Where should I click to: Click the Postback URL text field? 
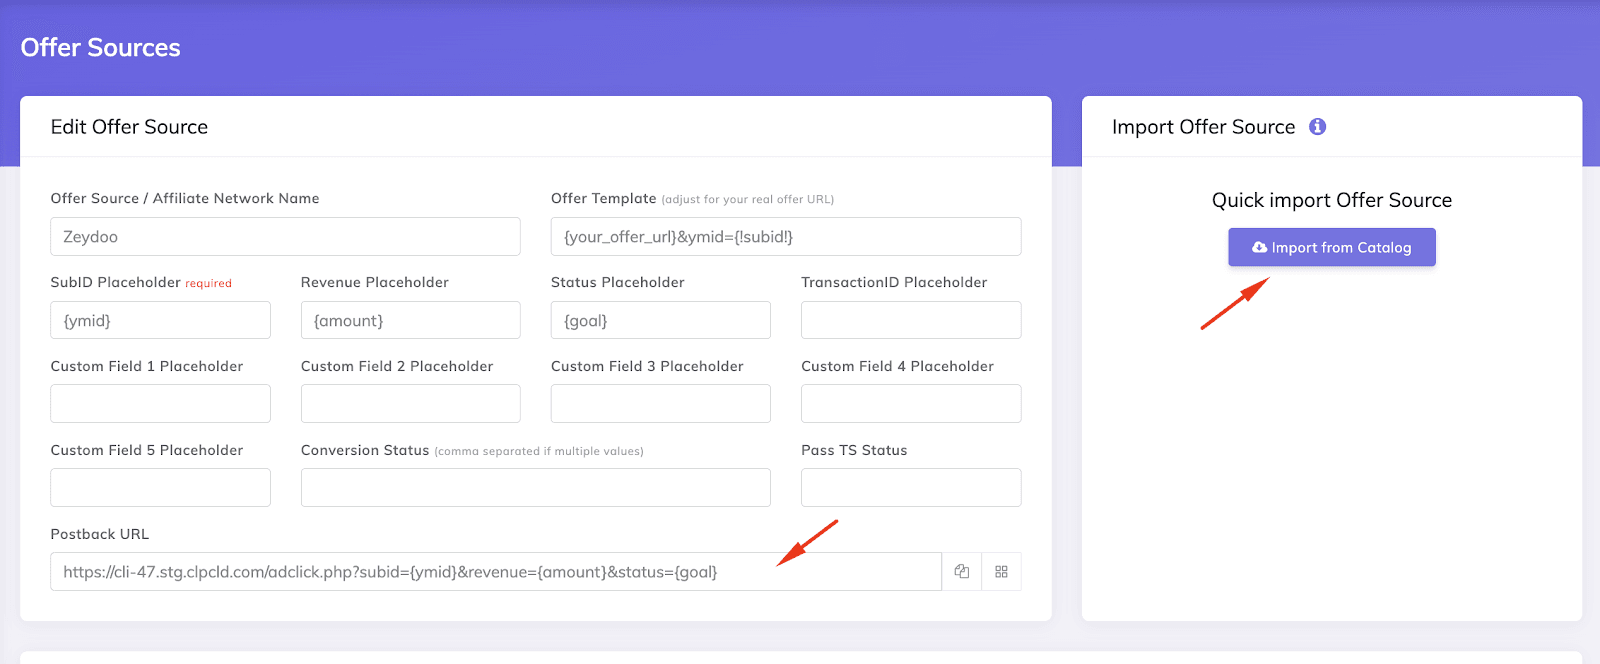click(x=495, y=572)
